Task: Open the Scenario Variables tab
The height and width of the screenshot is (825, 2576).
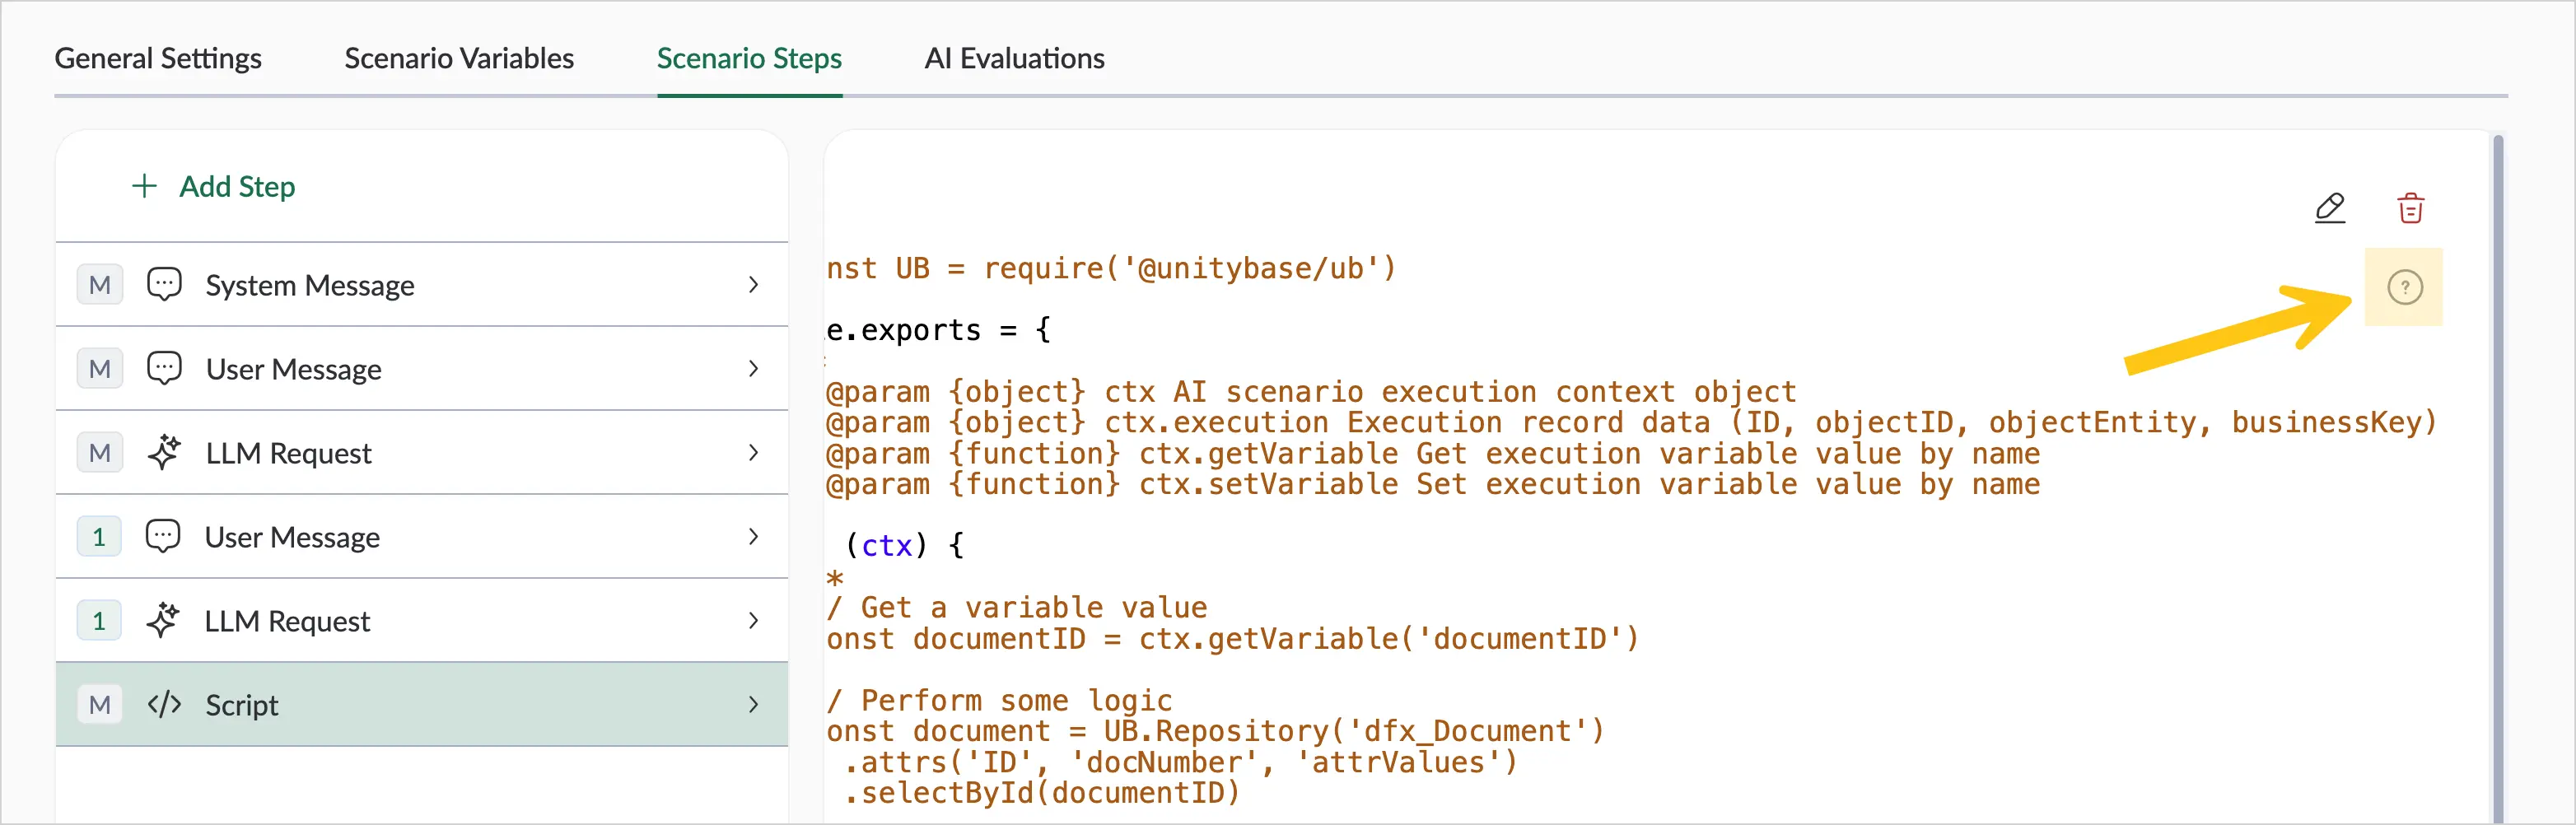Action: tap(459, 58)
